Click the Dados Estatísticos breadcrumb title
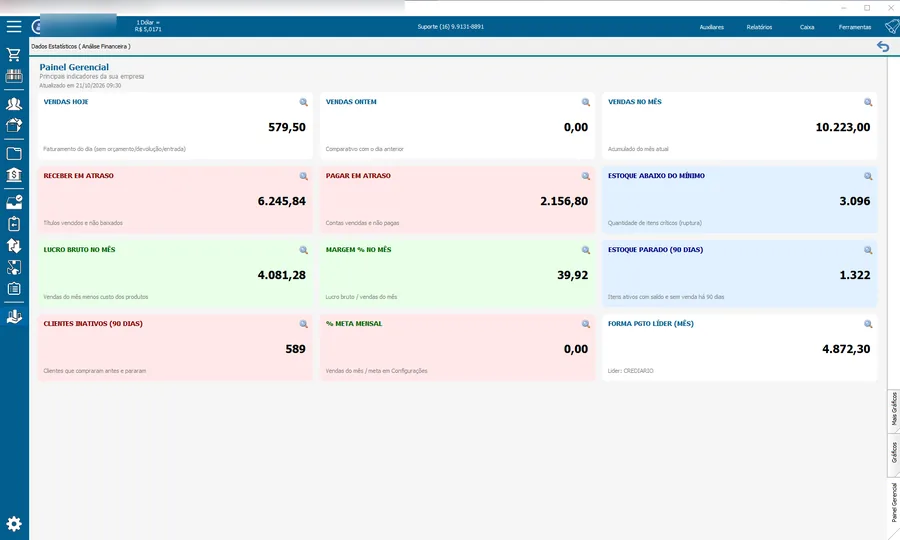Viewport: 900px width, 540px height. tap(80, 46)
